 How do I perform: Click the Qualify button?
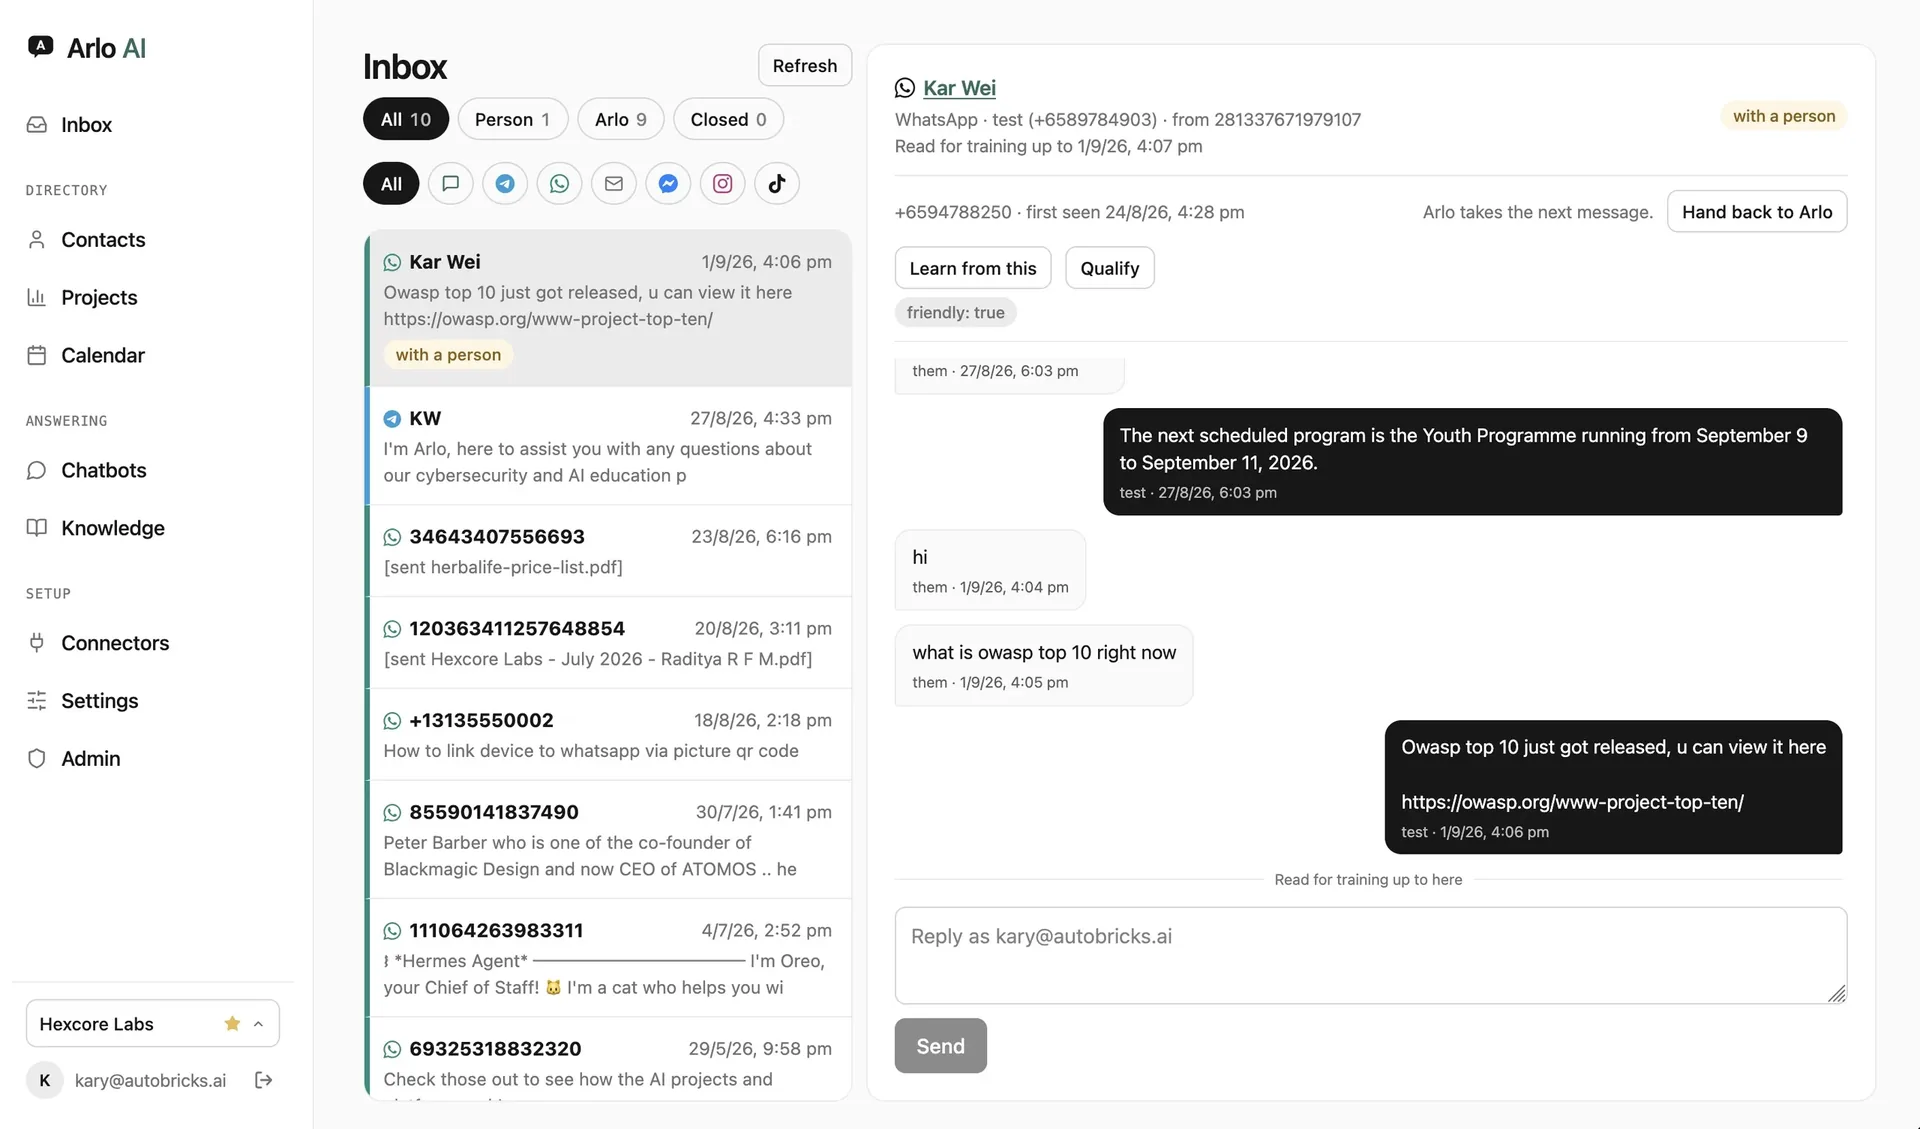1110,268
